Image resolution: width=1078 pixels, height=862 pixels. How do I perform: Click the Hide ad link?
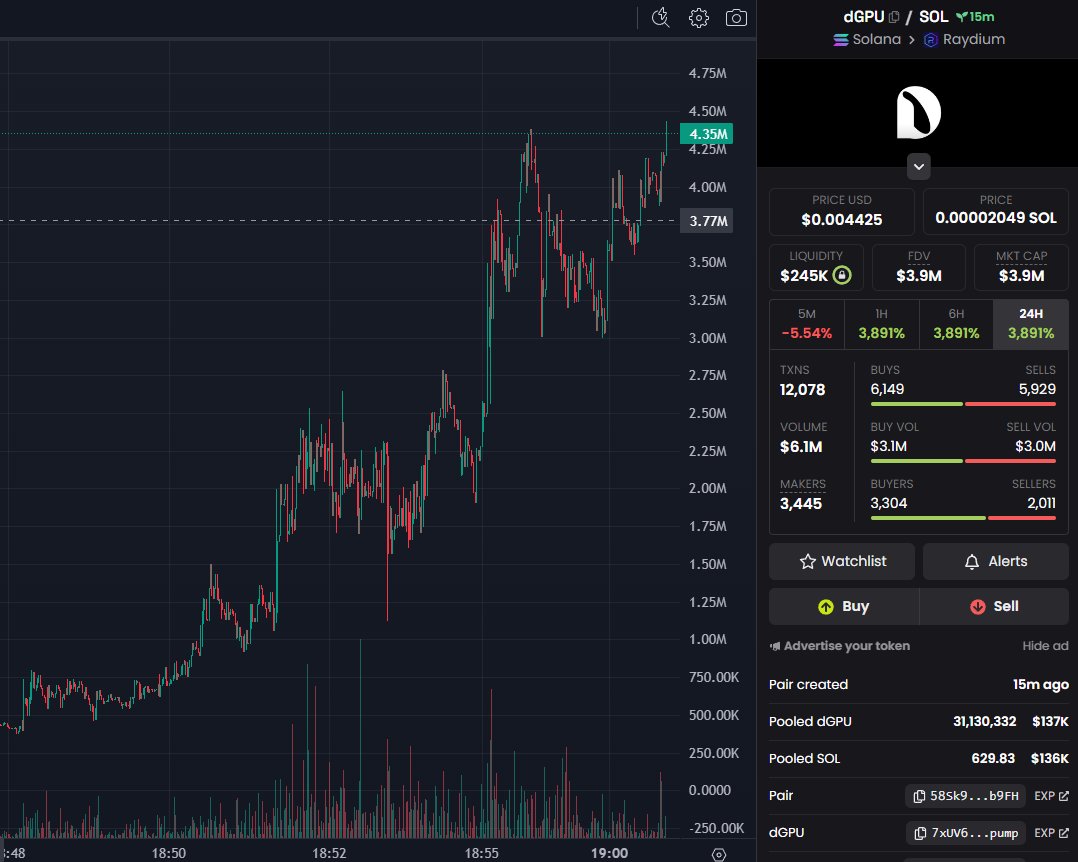1044,646
